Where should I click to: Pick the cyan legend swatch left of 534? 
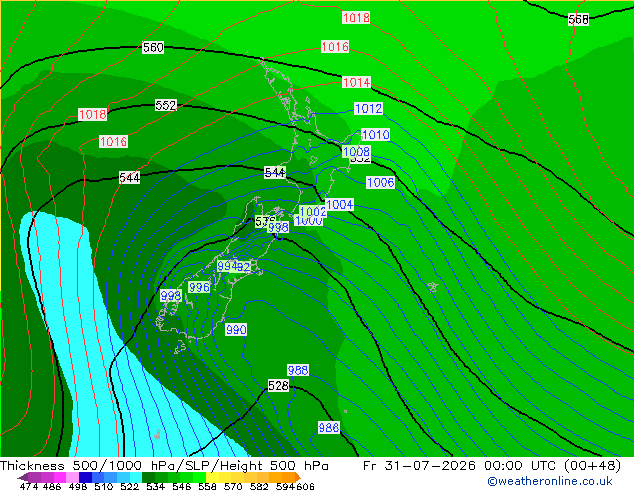136,477
